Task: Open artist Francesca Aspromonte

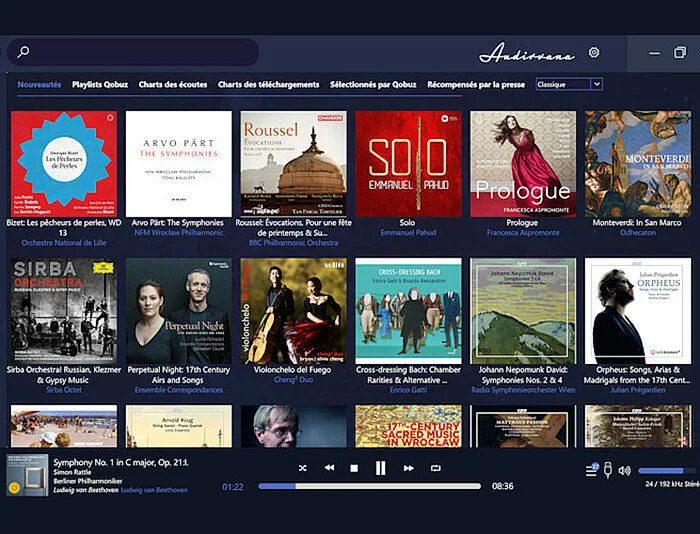Action: coord(523,233)
